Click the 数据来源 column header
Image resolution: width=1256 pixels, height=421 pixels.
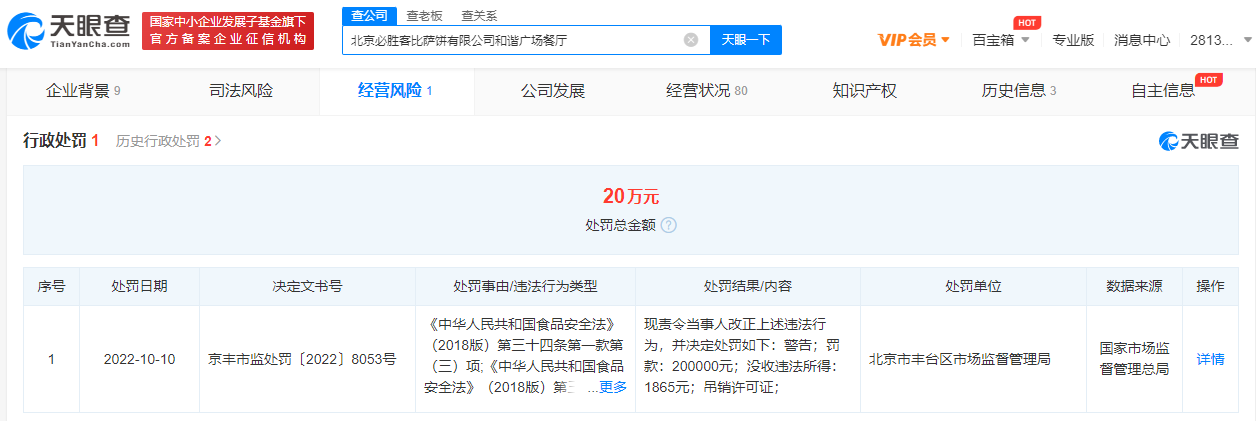coord(1134,286)
